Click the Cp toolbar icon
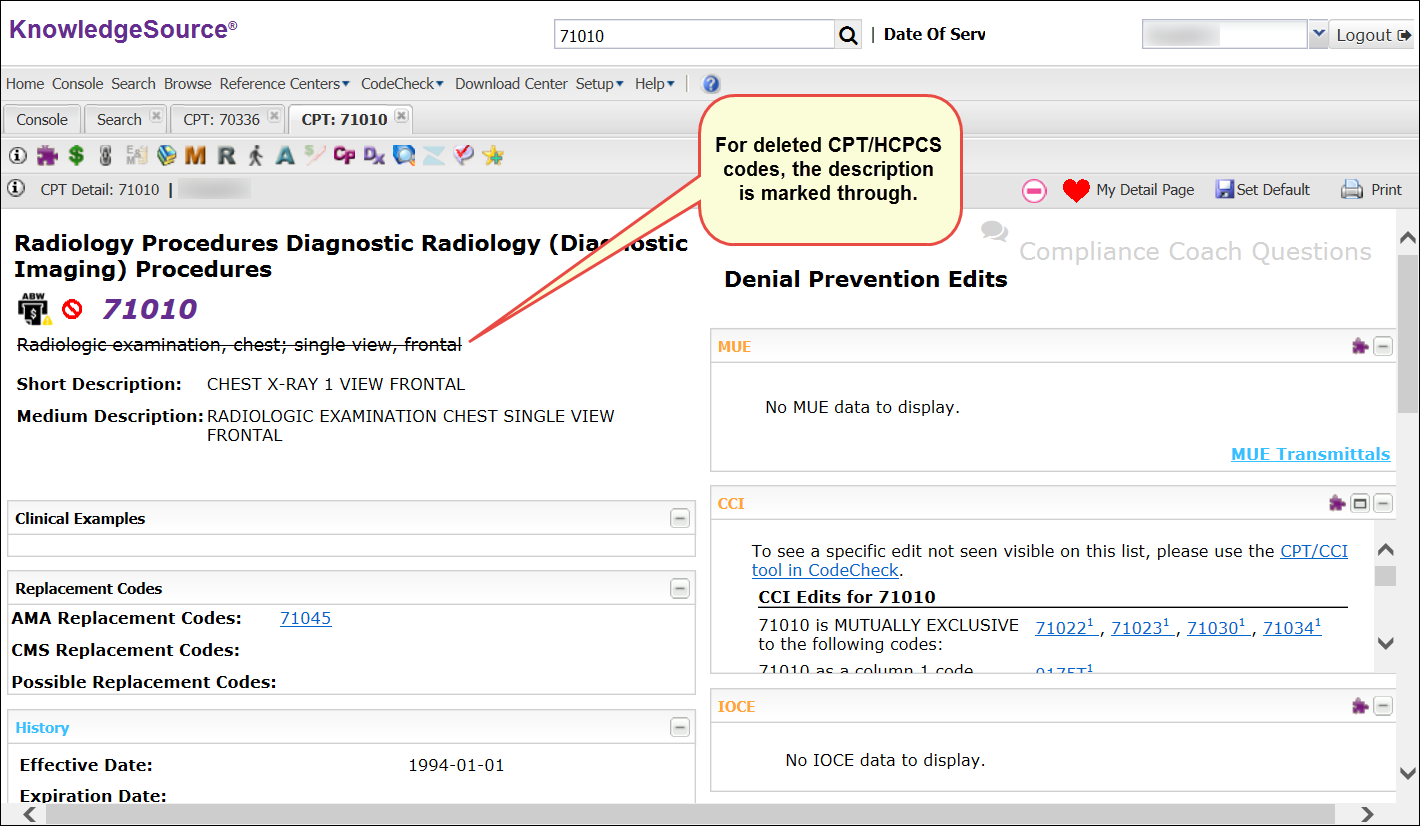The width and height of the screenshot is (1420, 826). pyautogui.click(x=344, y=156)
